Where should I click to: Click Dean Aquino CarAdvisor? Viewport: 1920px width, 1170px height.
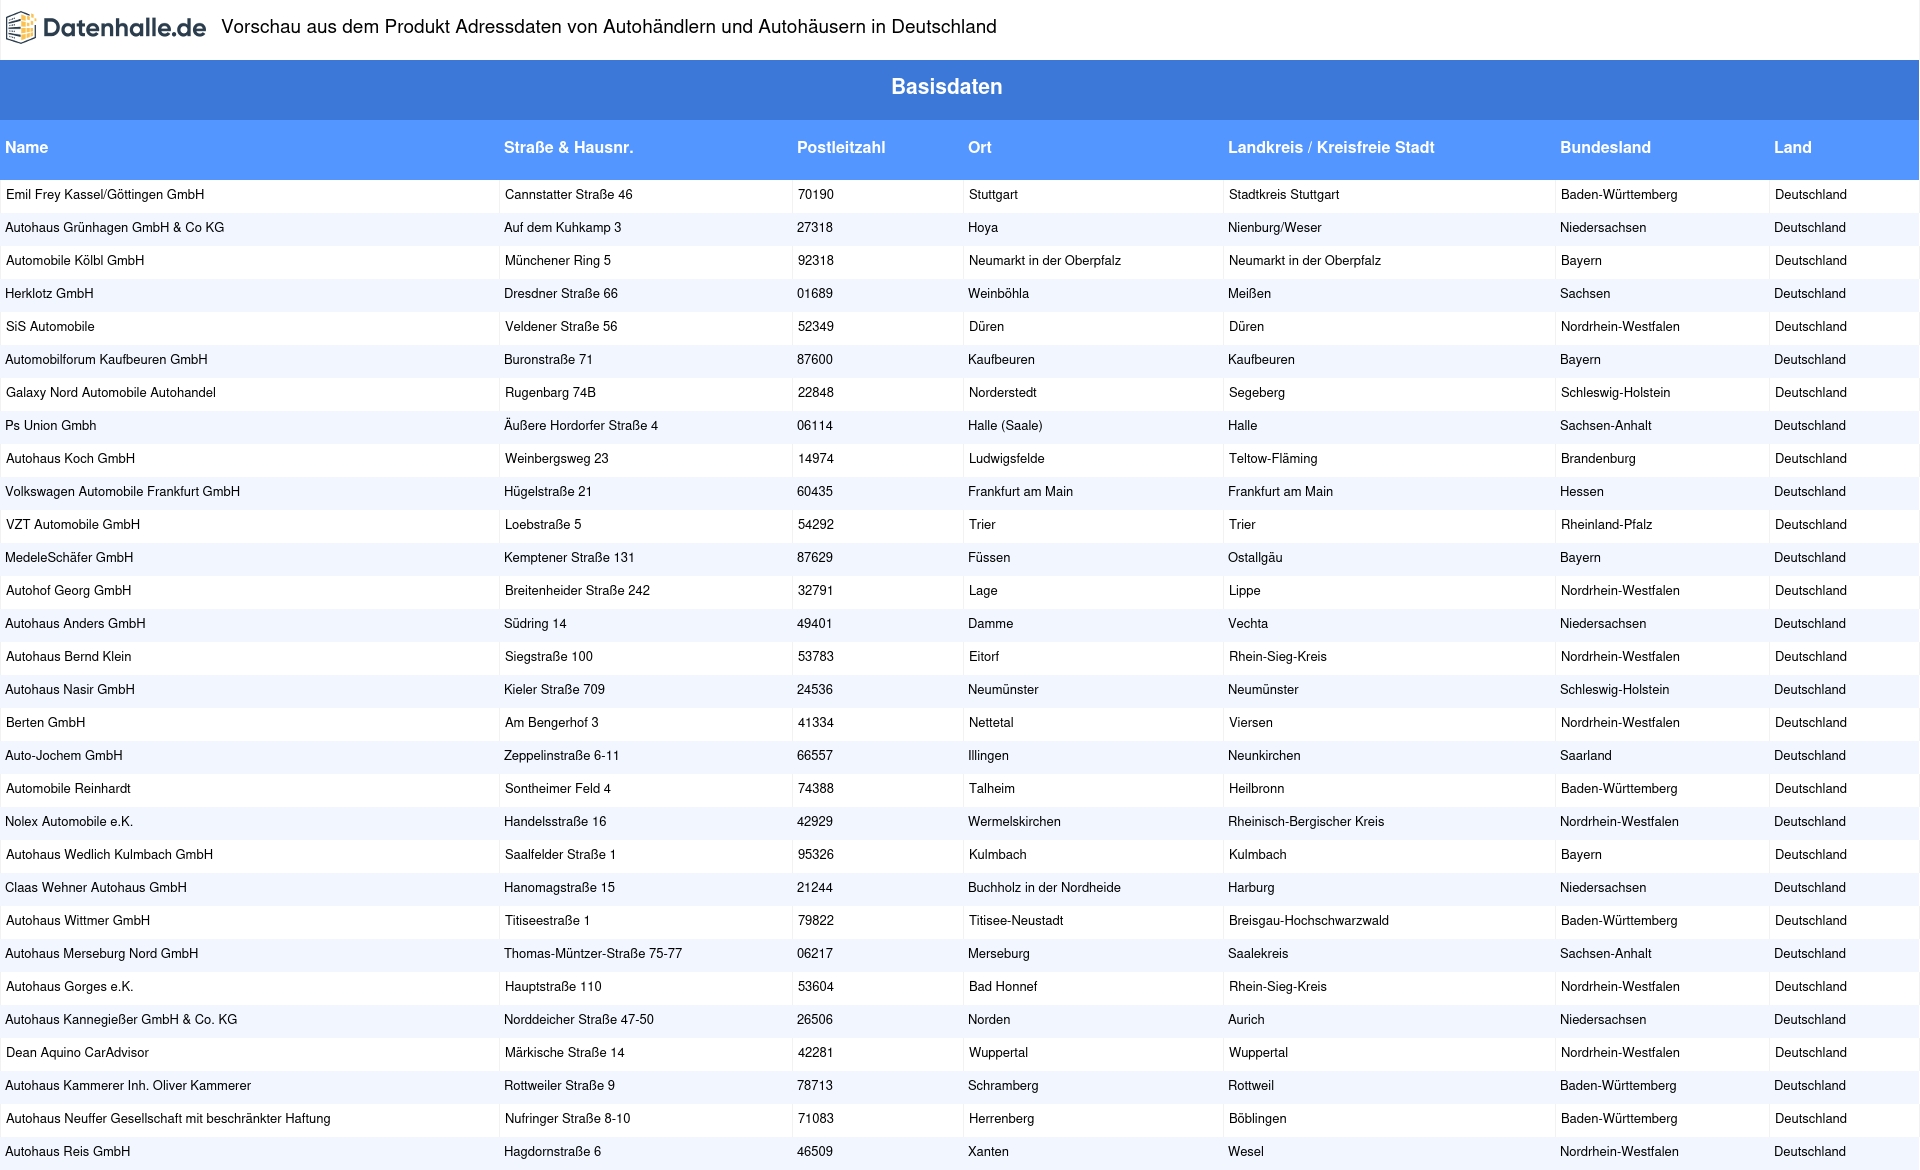(x=77, y=1053)
